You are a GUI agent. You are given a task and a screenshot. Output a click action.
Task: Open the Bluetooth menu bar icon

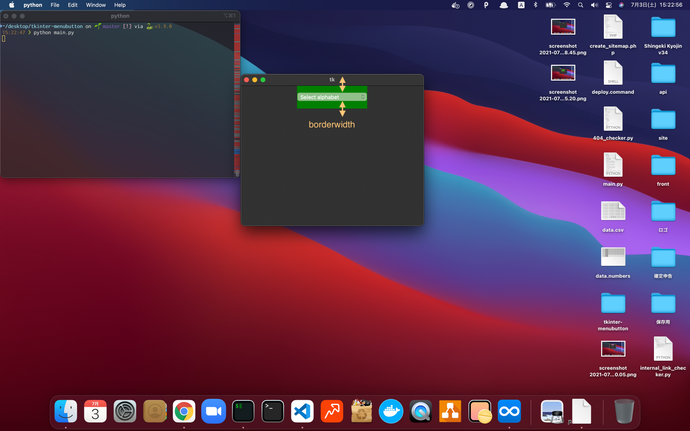(533, 5)
